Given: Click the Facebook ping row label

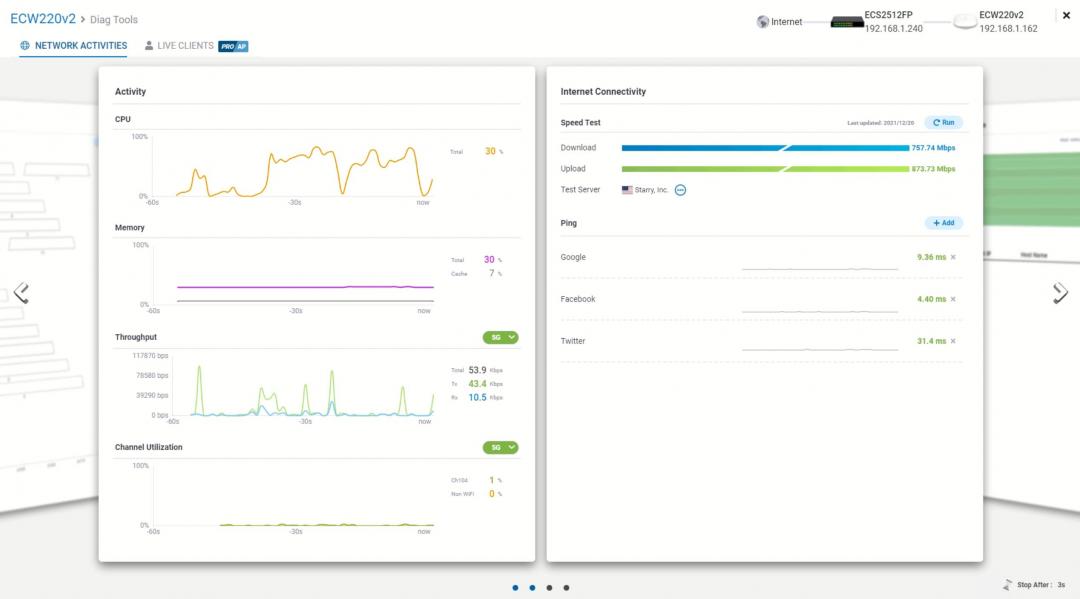Looking at the screenshot, I should click(x=578, y=300).
